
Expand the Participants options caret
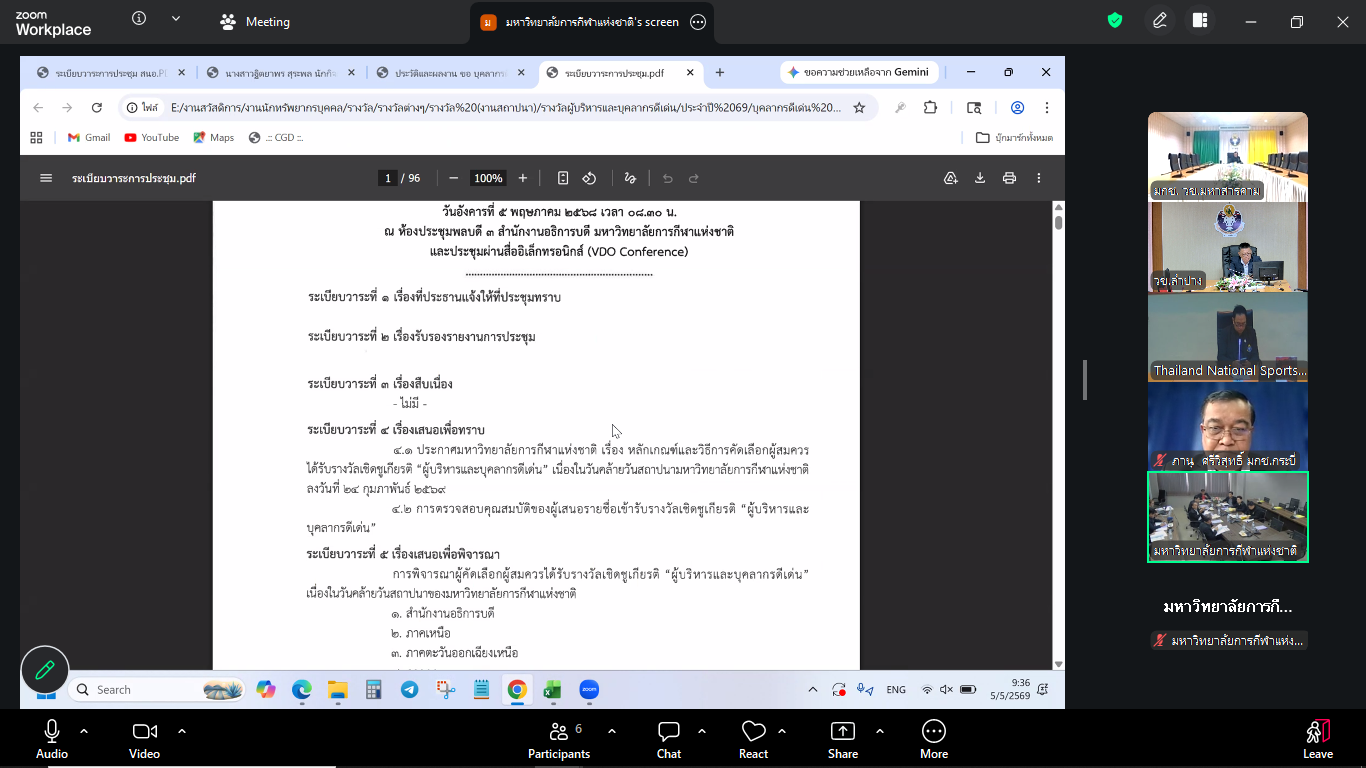[x=612, y=731]
